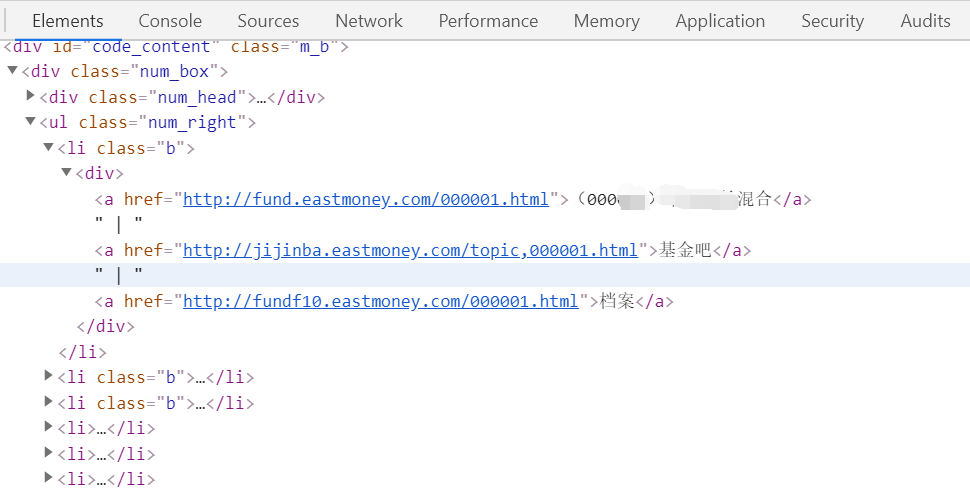The width and height of the screenshot is (970, 491).
Task: Collapse the ul class num_right node
Action: point(30,121)
